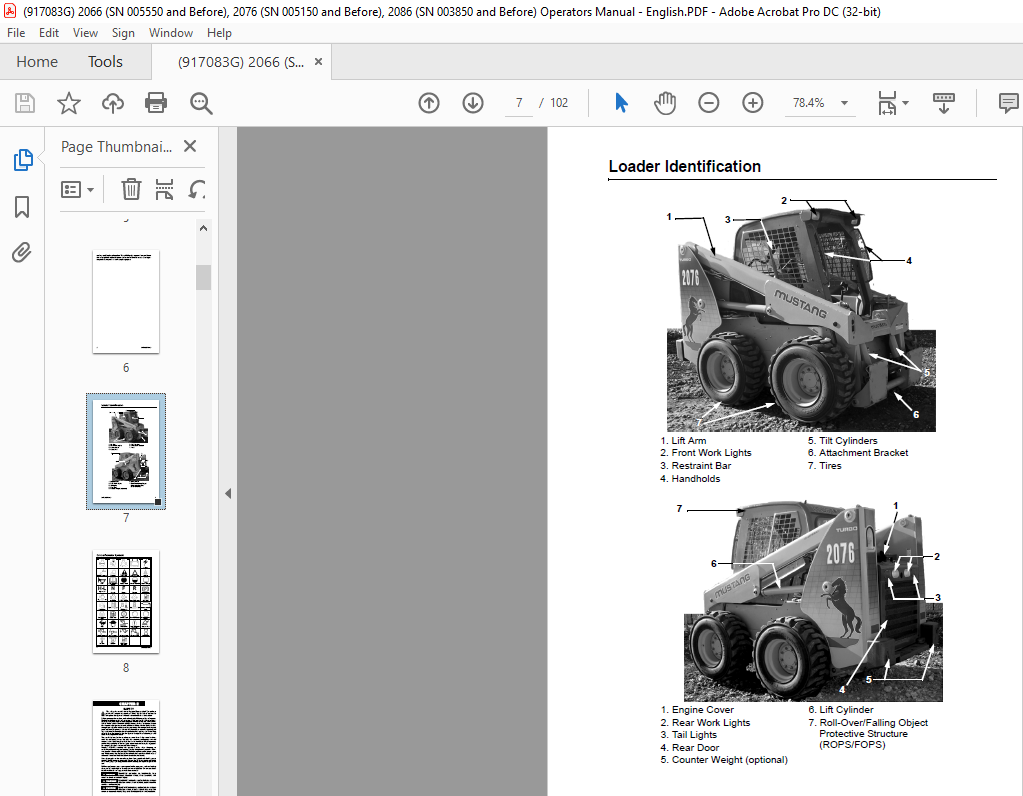This screenshot has height=796, width=1023.
Task: Open the Comment tool icon
Action: (x=1009, y=103)
